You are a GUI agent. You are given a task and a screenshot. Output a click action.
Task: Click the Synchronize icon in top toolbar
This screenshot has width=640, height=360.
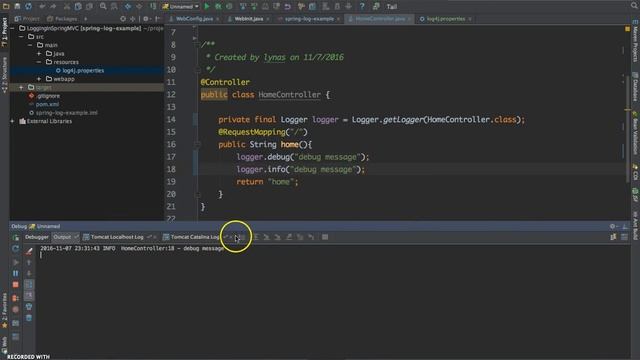pos(28,6)
